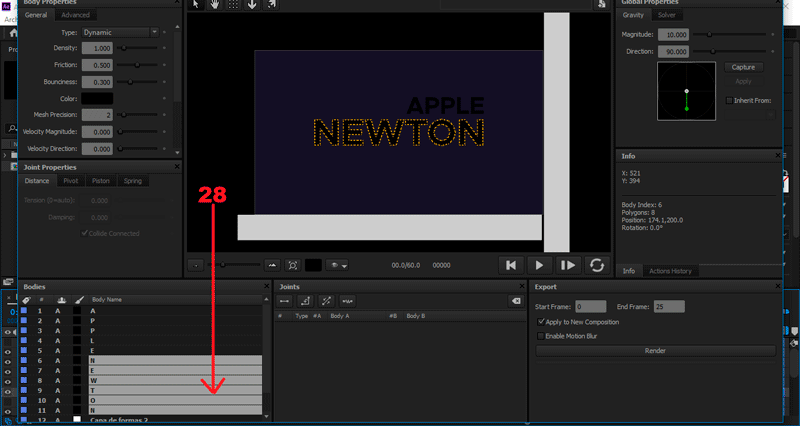Click the zoom out minus button
This screenshot has width=800, height=426.
[196, 265]
